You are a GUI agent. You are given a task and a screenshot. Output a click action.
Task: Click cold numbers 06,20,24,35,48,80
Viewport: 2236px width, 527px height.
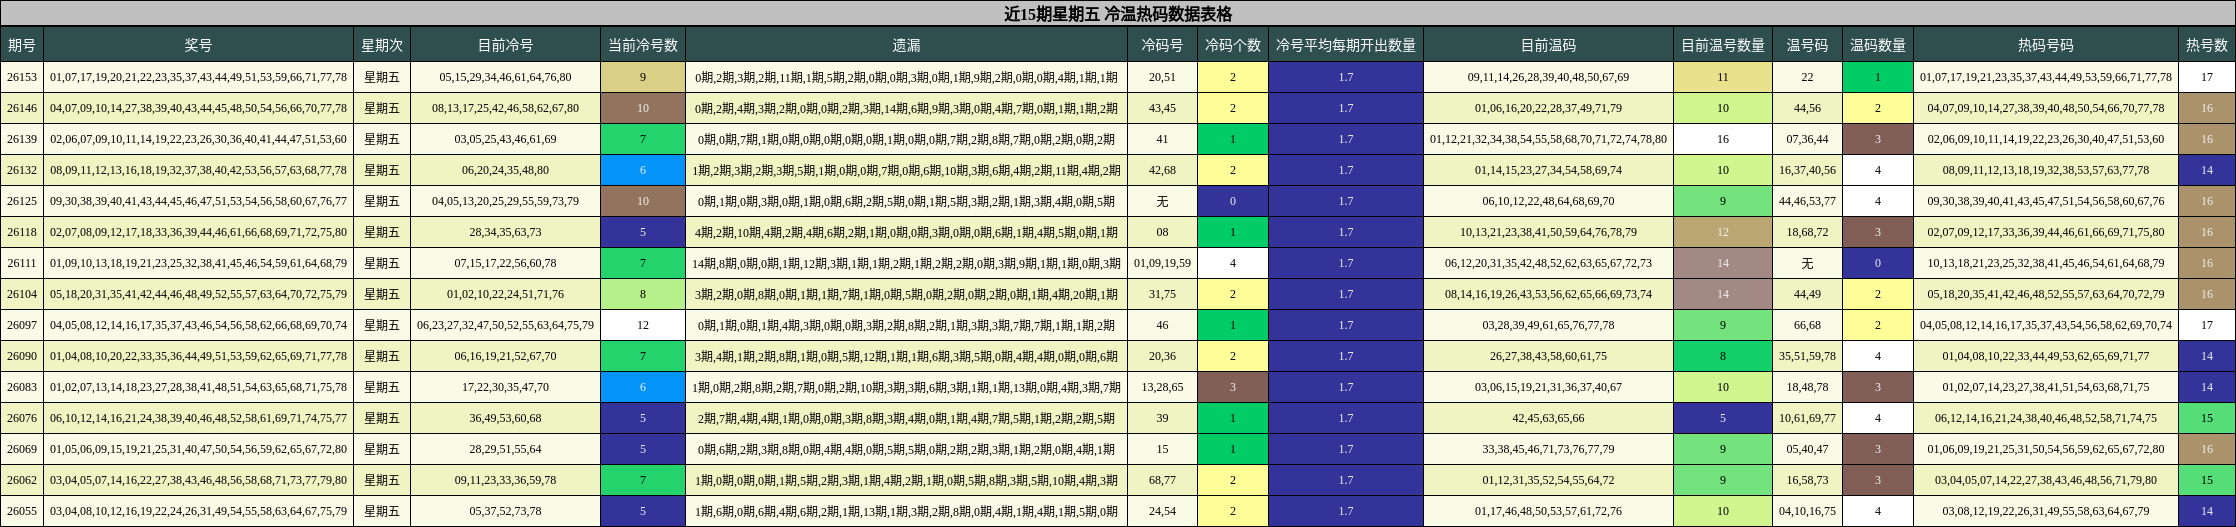[x=505, y=170]
